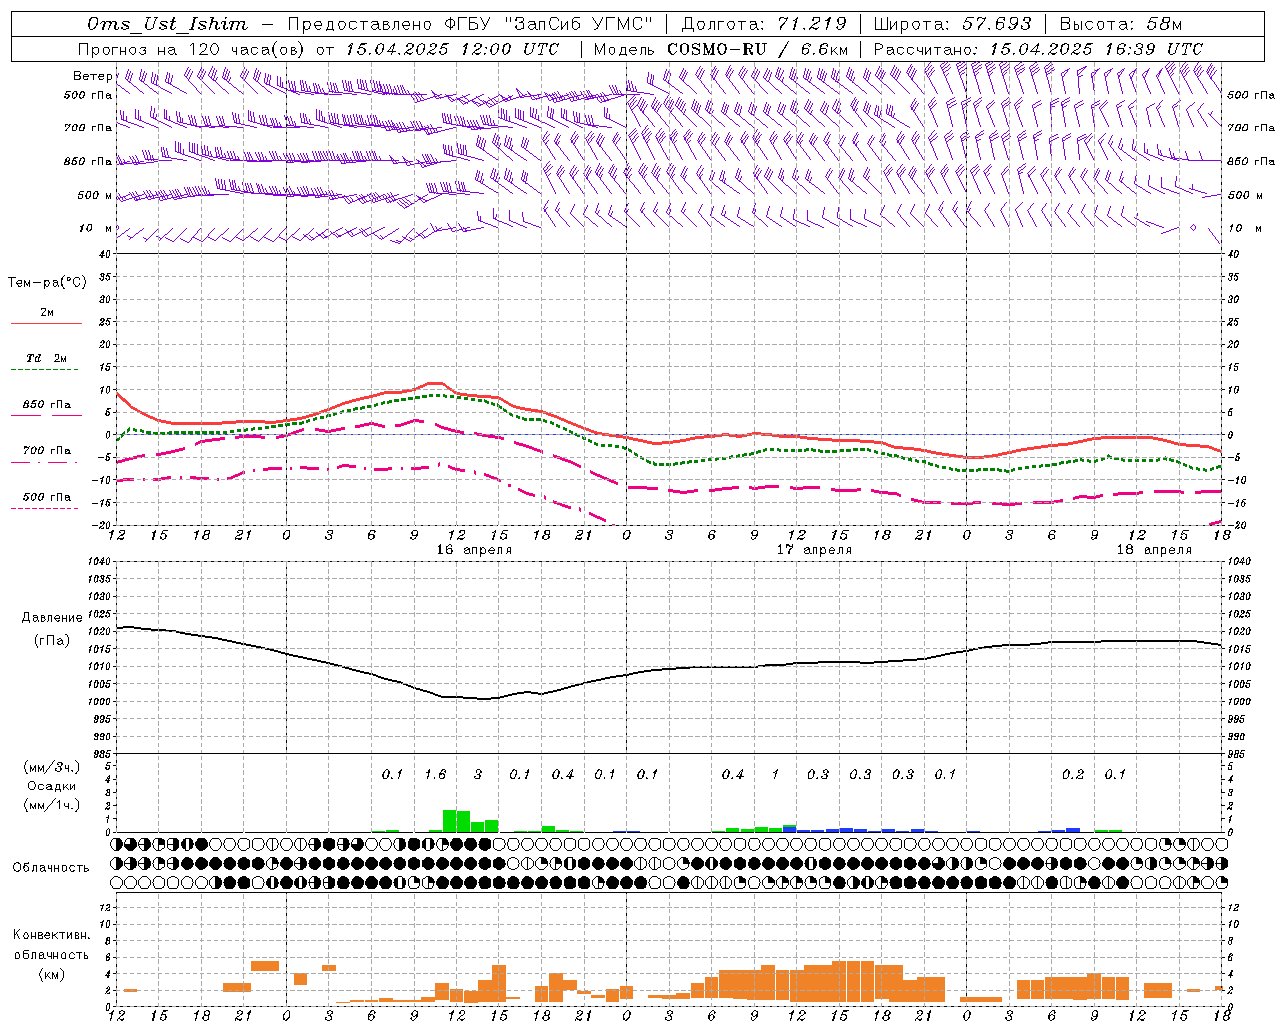Click the solid red line sample under 2м
The image size is (1280, 1024).
(47, 323)
